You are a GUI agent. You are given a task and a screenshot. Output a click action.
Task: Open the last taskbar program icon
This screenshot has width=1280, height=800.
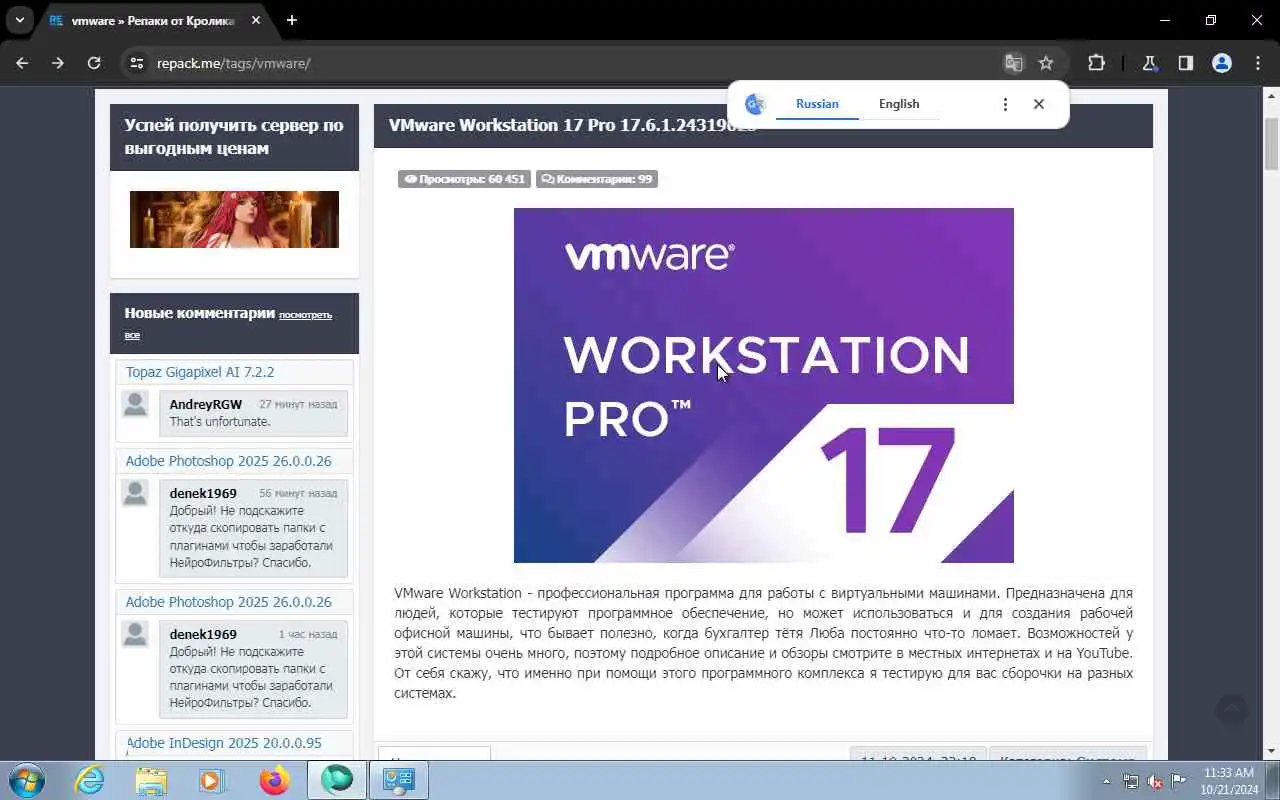pos(399,780)
